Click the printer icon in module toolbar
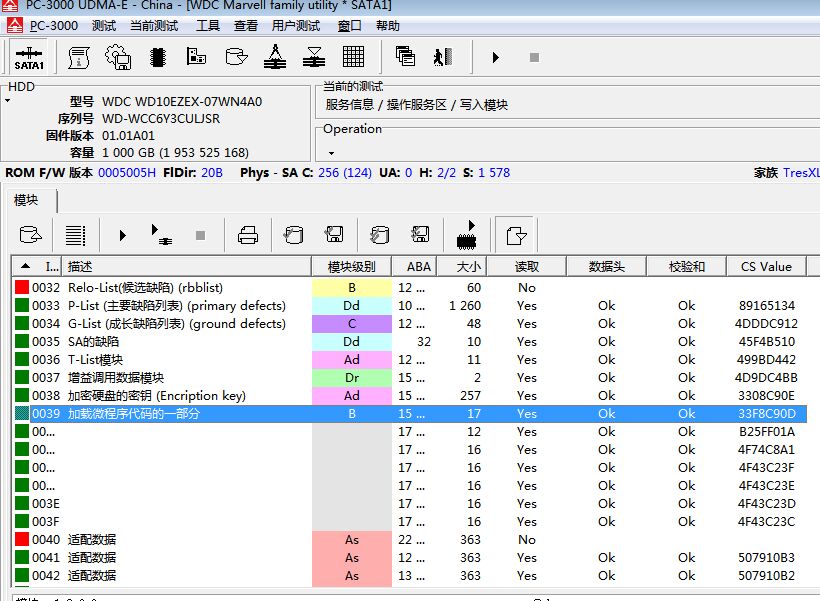820x601 pixels. pos(247,236)
